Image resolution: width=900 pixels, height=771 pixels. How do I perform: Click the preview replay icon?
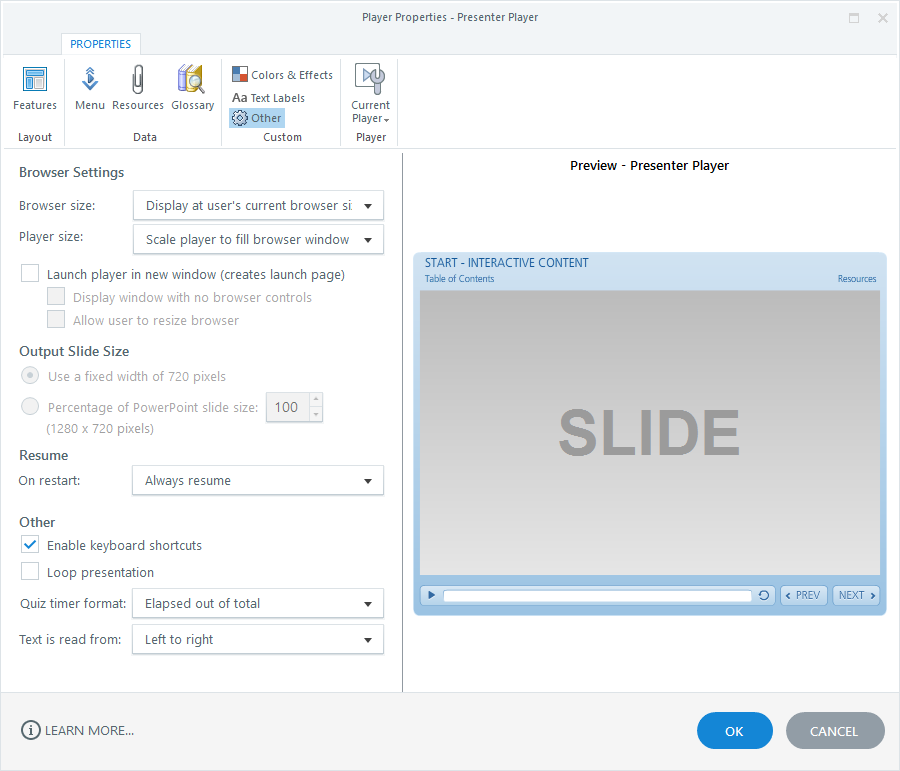point(763,595)
